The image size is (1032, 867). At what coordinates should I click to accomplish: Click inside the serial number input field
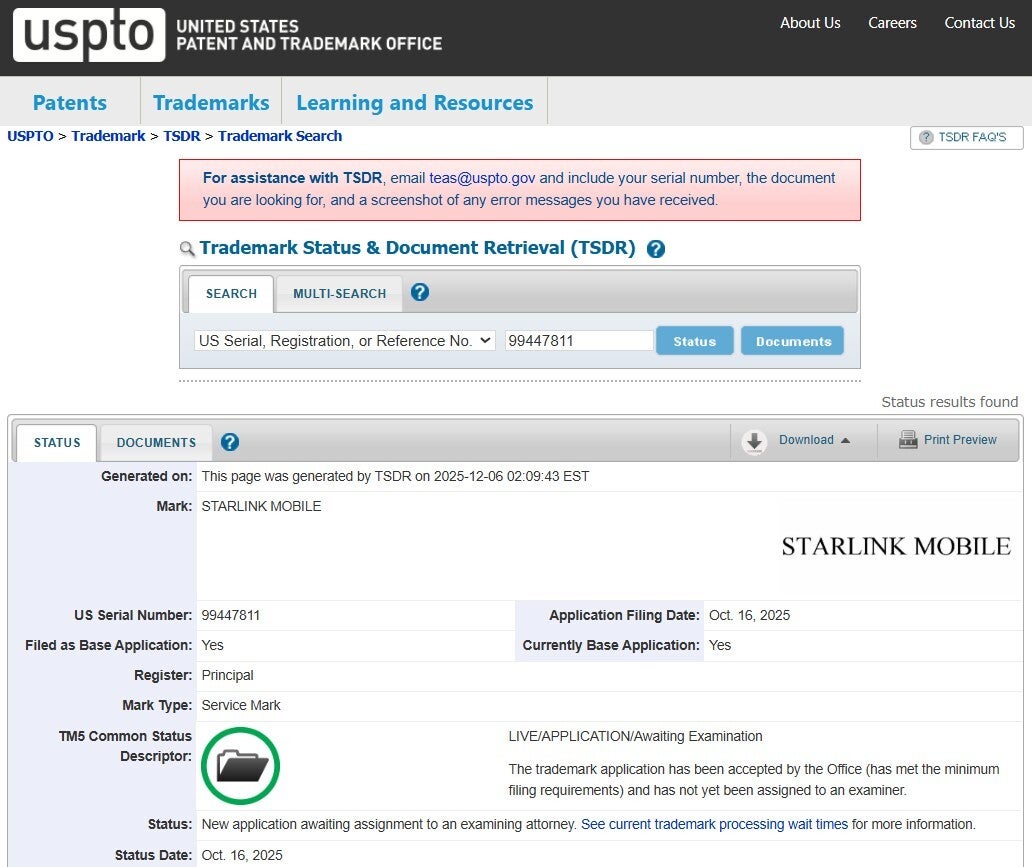579,340
